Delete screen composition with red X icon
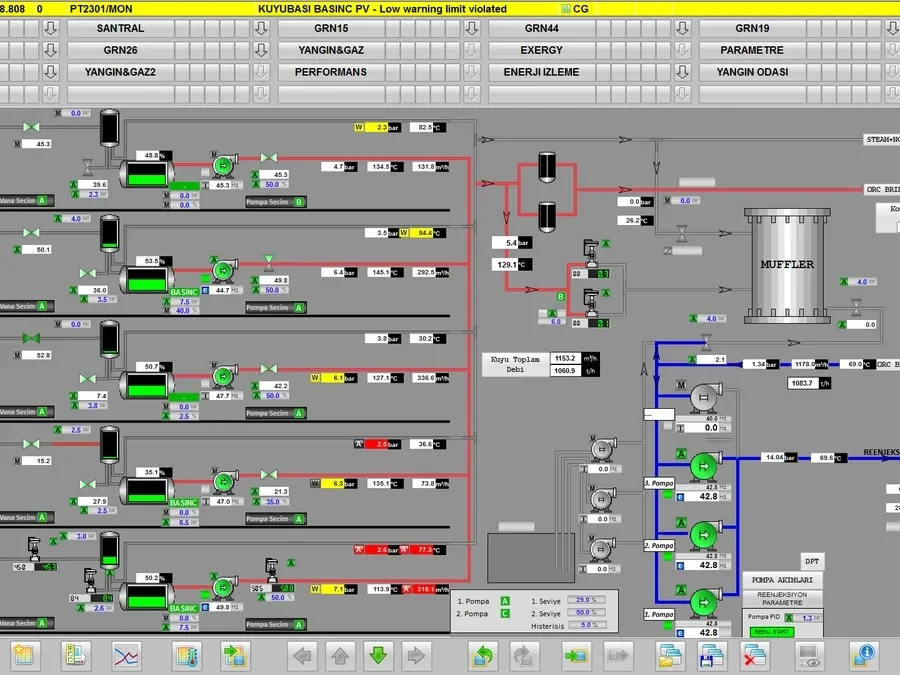900x675 pixels. [x=754, y=655]
